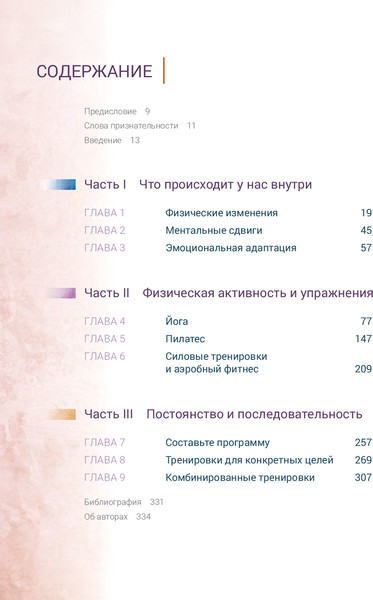This screenshot has width=373, height=600.
Task: Open chapter Комбинированные тренировки
Action: (240, 478)
